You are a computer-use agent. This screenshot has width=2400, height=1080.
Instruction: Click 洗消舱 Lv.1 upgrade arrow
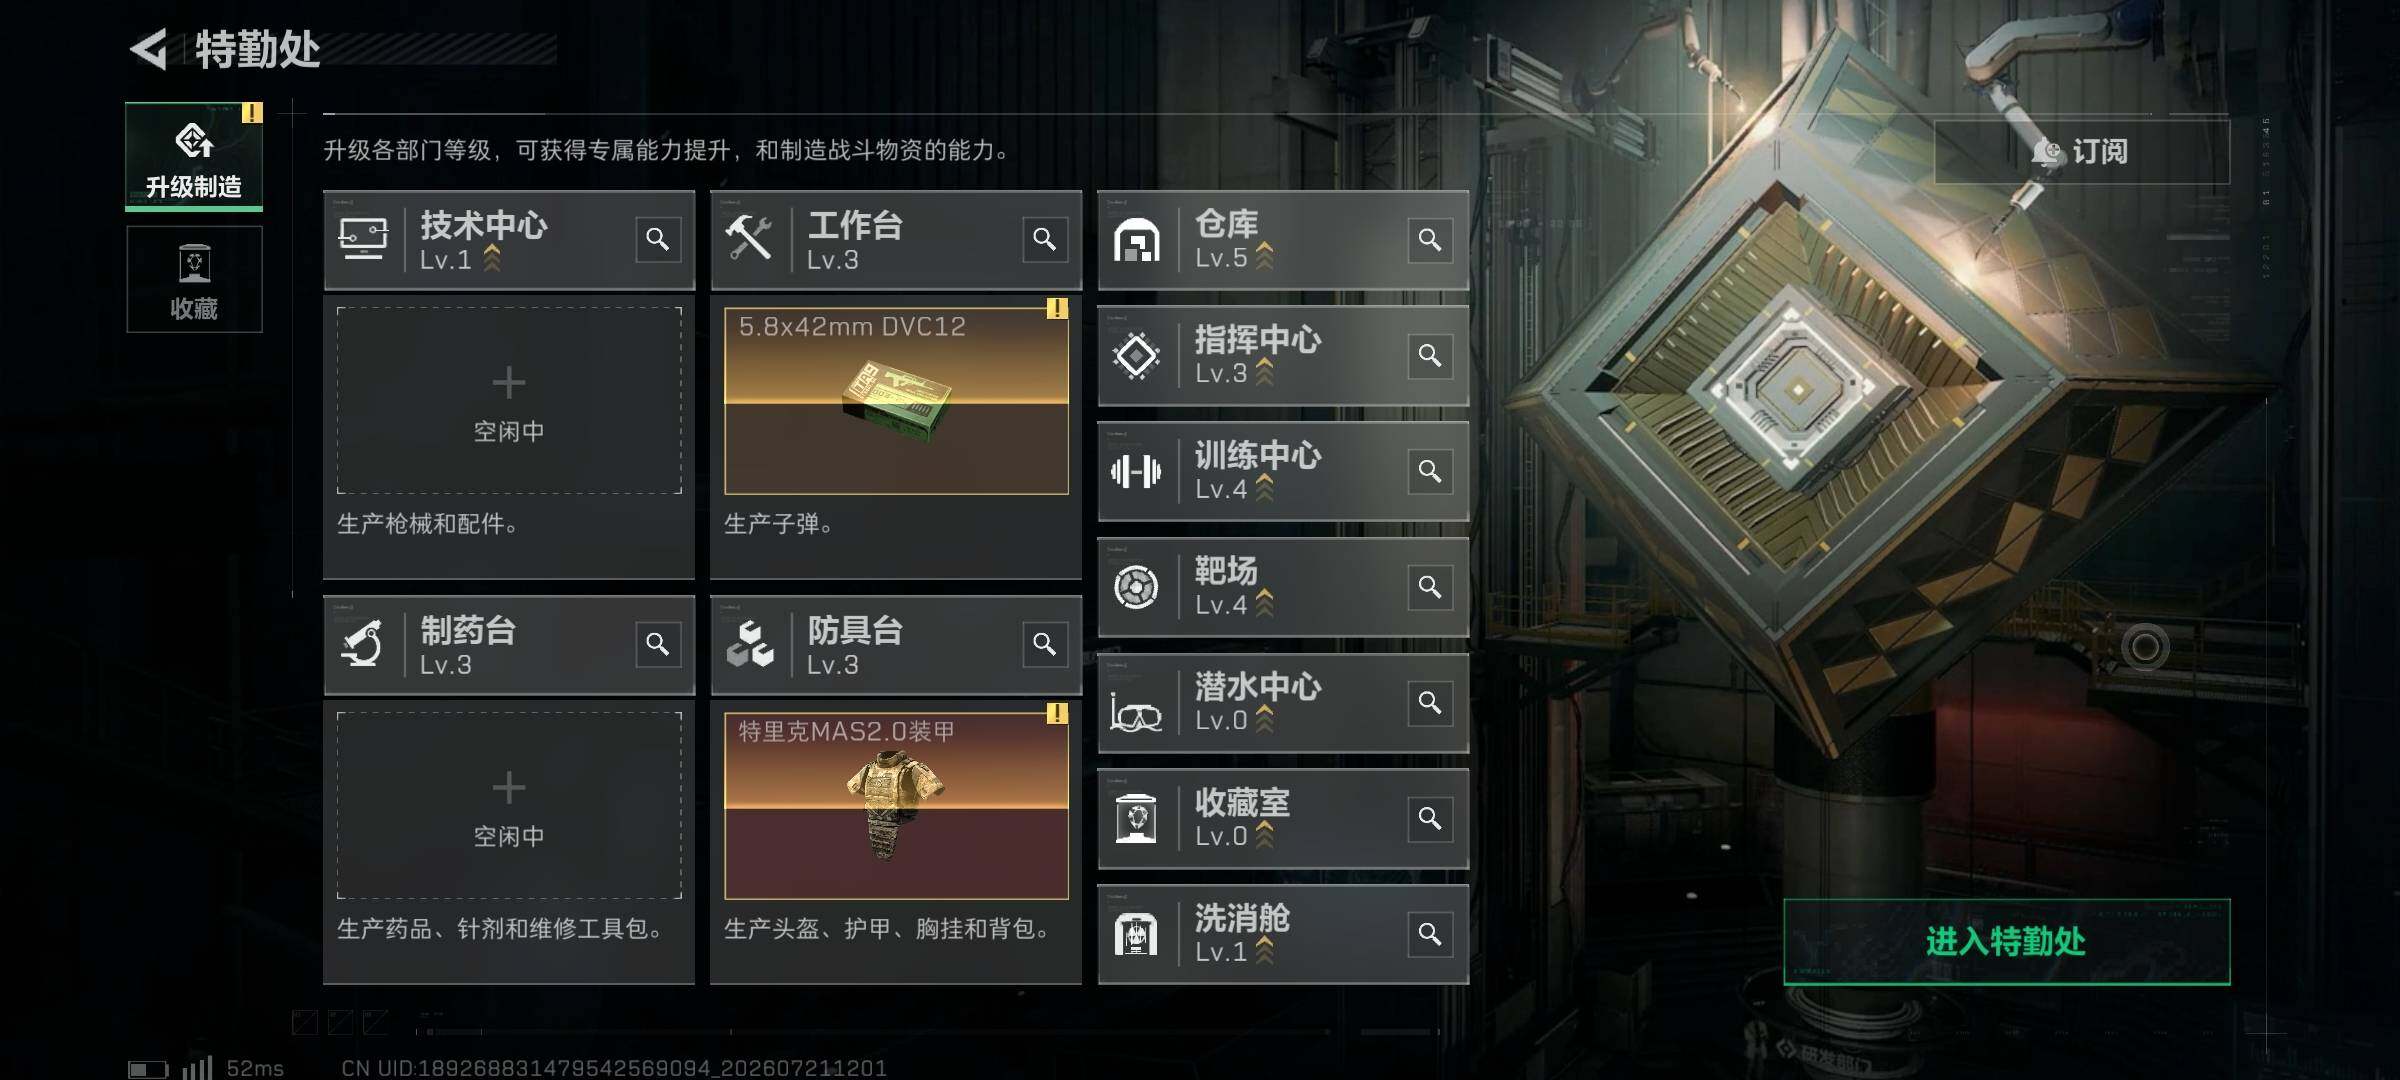pos(1265,950)
